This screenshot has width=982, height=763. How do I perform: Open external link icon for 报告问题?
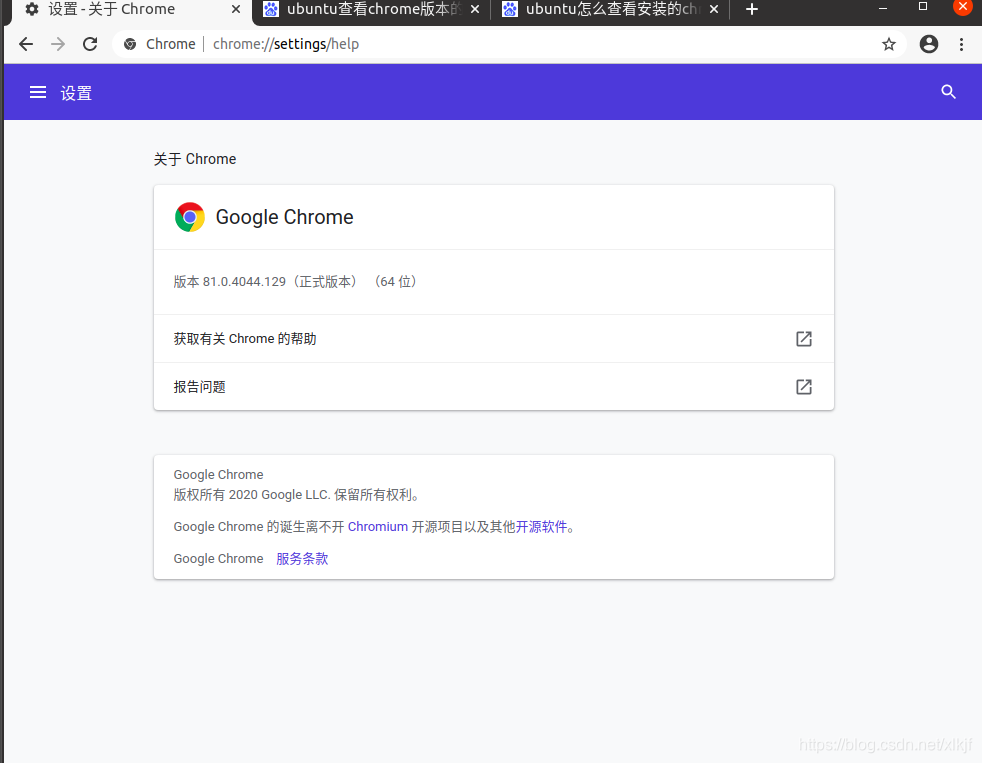click(804, 387)
